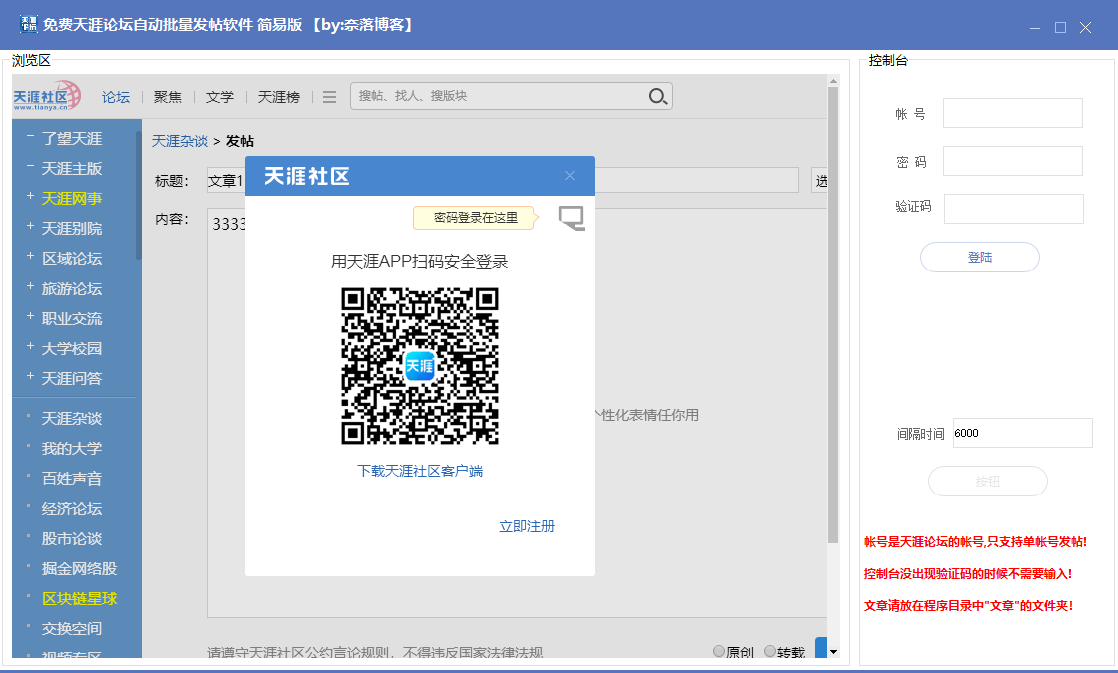Open the hamburger menu beside 天涯榜
This screenshot has width=1118, height=673.
coord(329,97)
